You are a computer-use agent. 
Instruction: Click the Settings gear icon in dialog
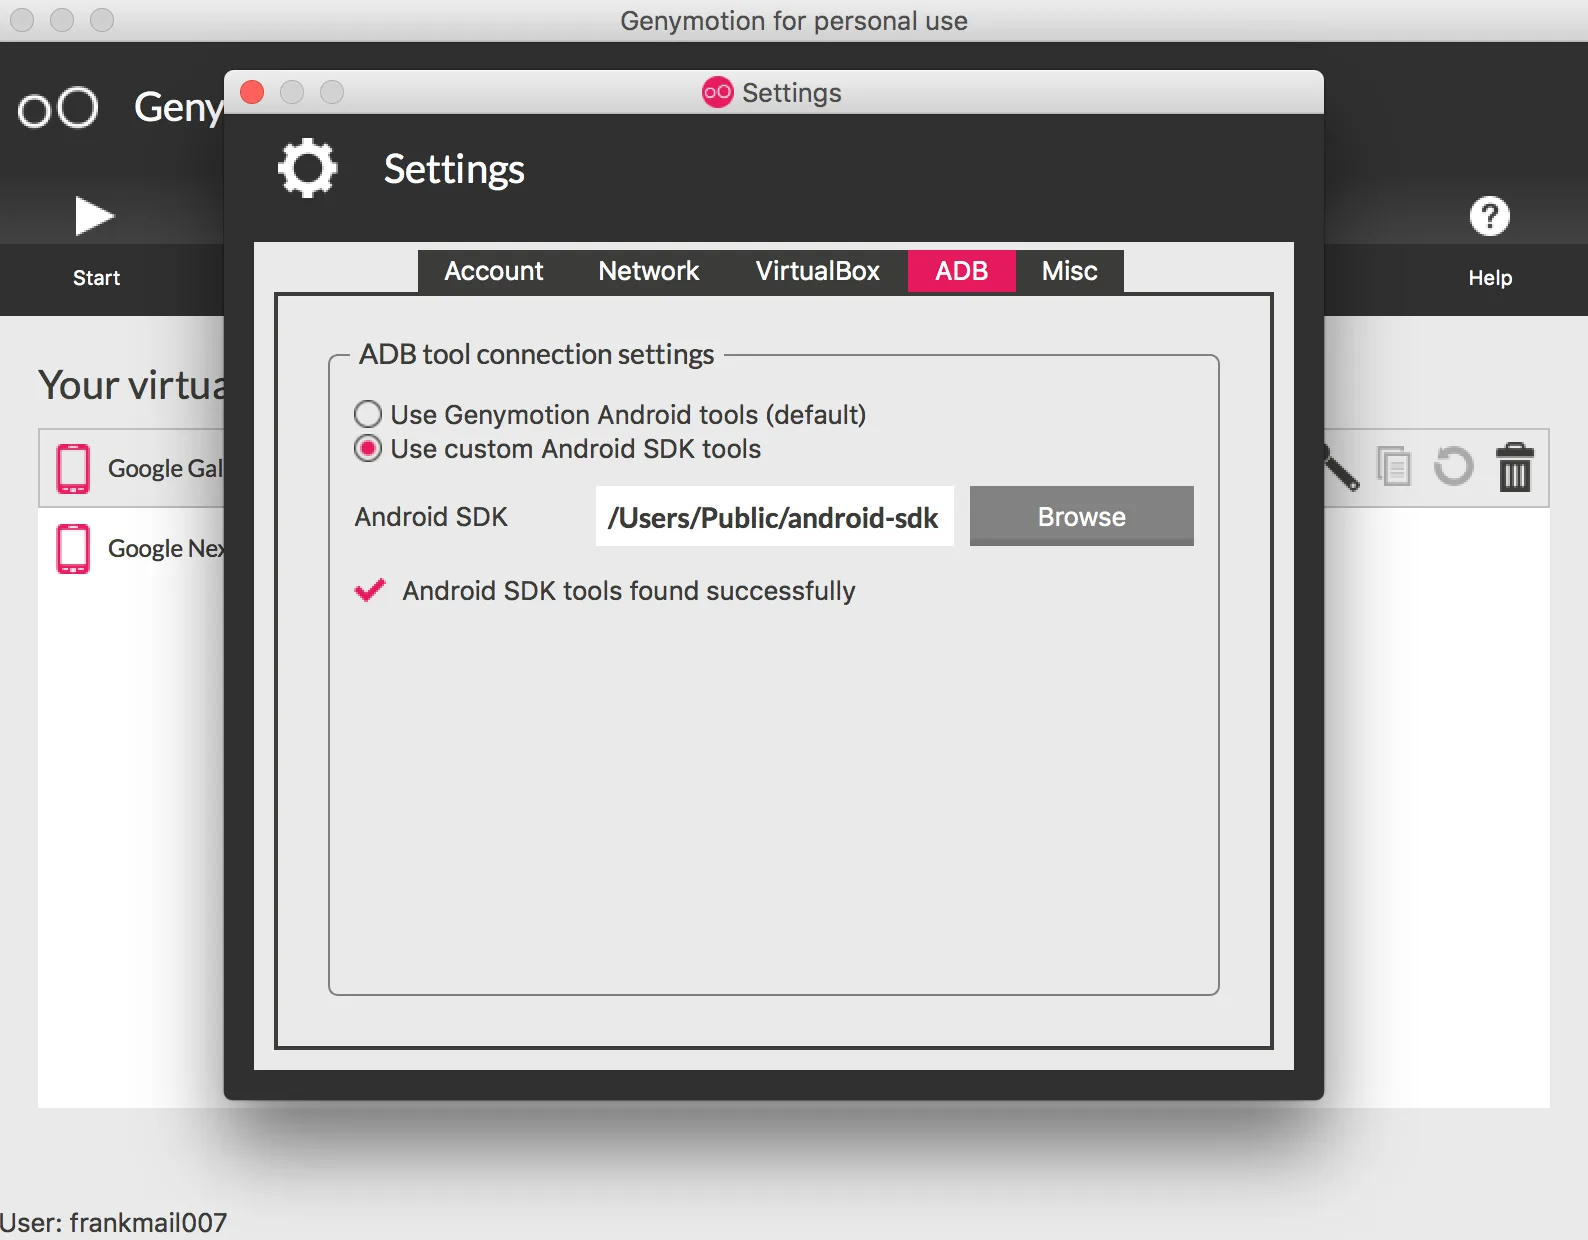click(307, 168)
